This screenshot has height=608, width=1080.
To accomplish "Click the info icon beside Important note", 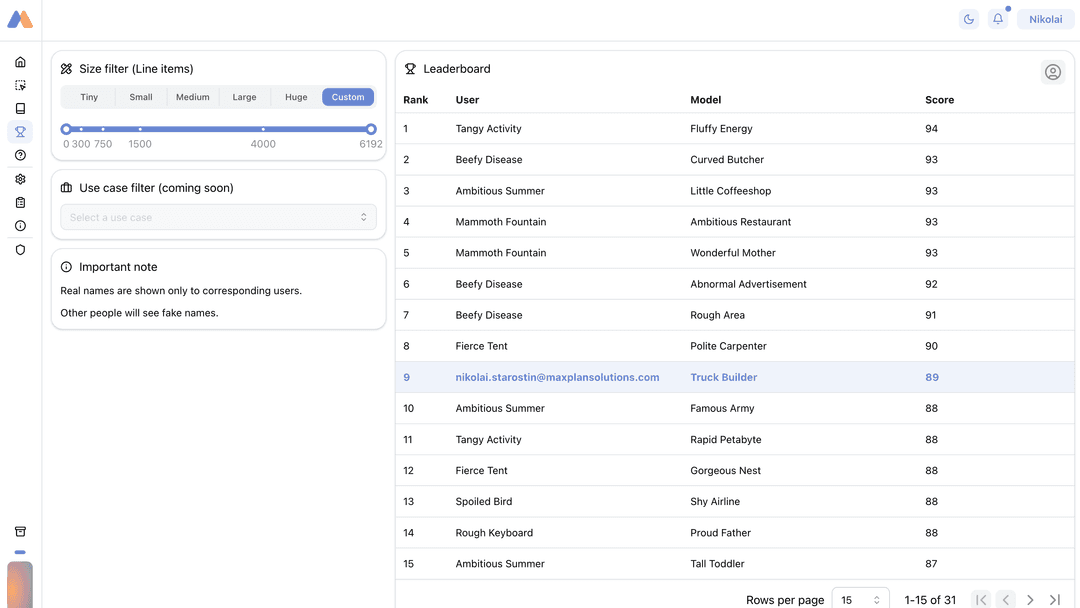I will 66,267.
